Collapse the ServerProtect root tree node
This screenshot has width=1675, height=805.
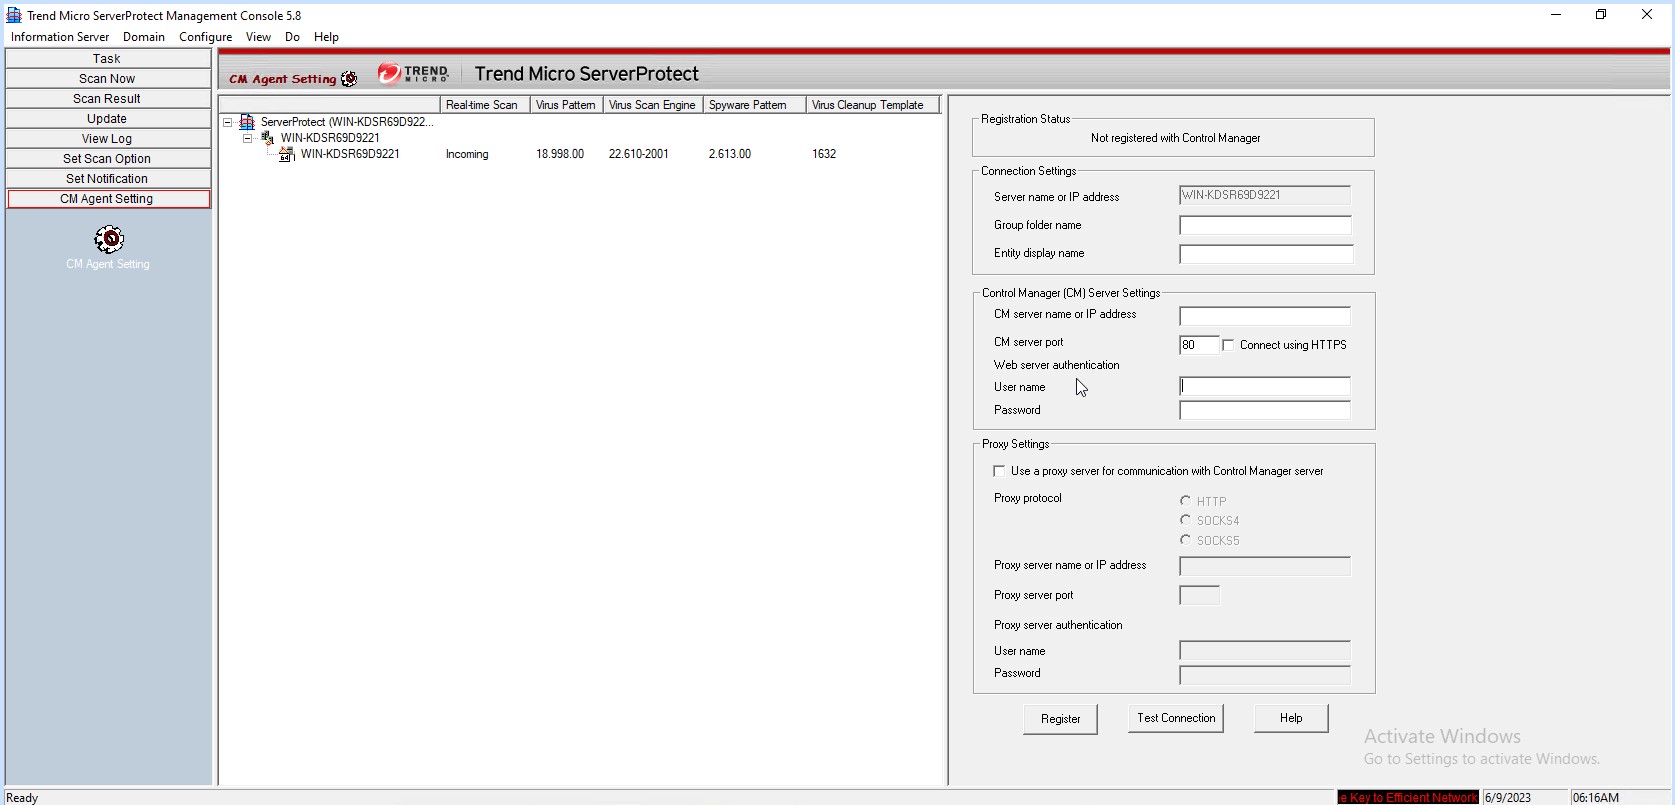228,122
